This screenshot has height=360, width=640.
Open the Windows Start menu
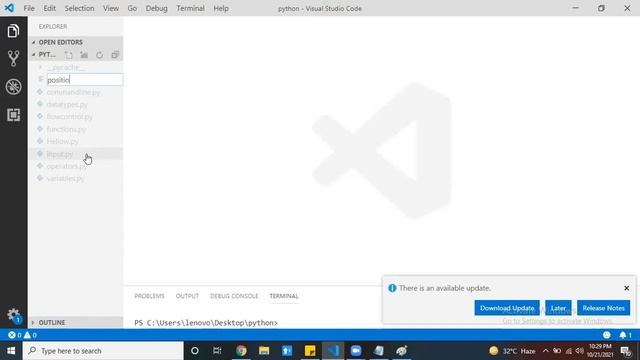[x=11, y=351]
